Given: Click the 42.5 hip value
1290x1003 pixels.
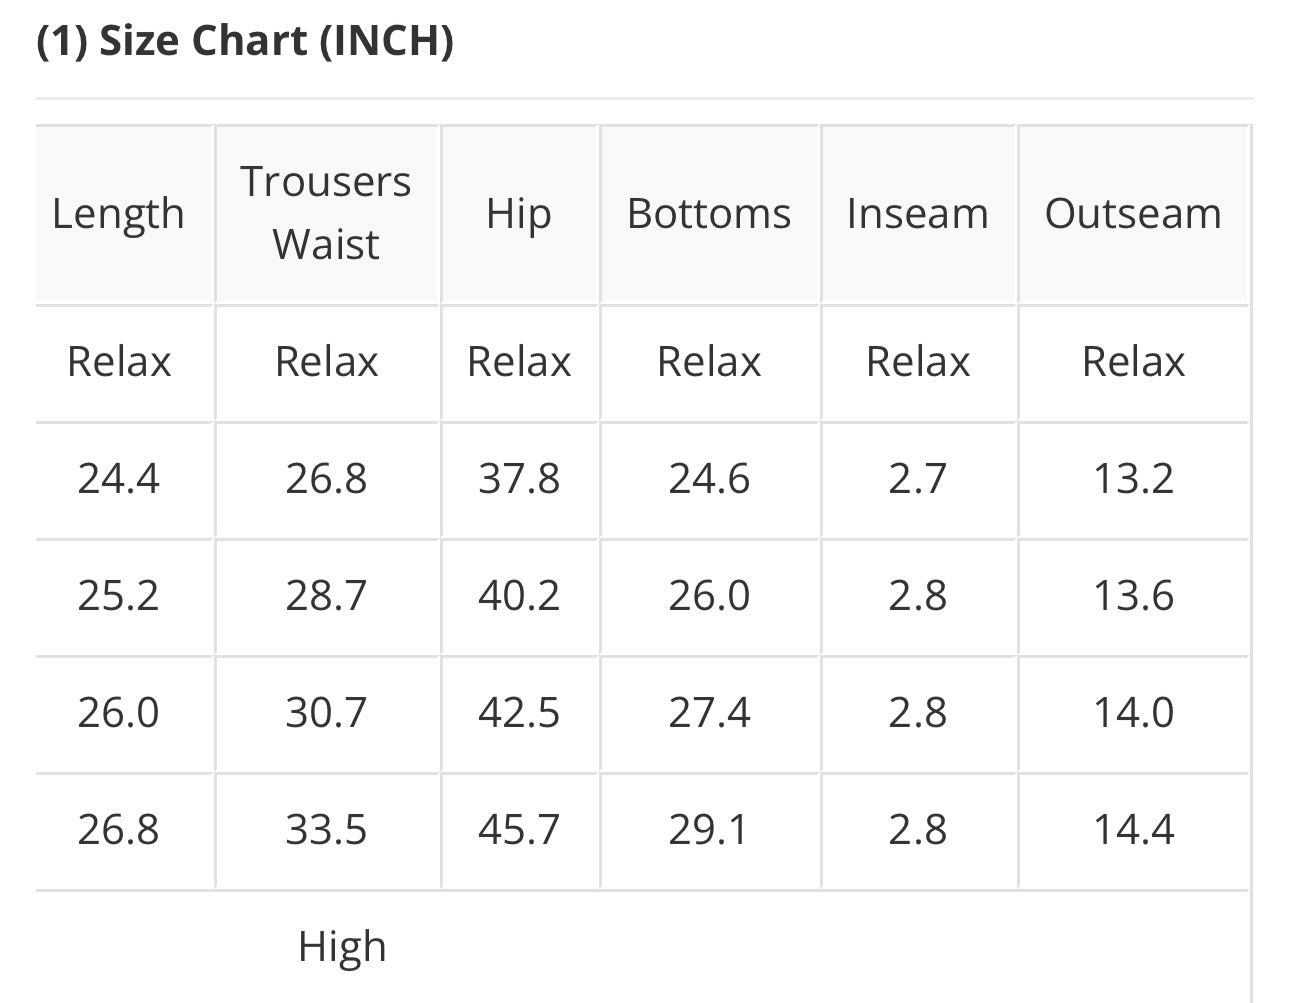Looking at the screenshot, I should [x=518, y=712].
